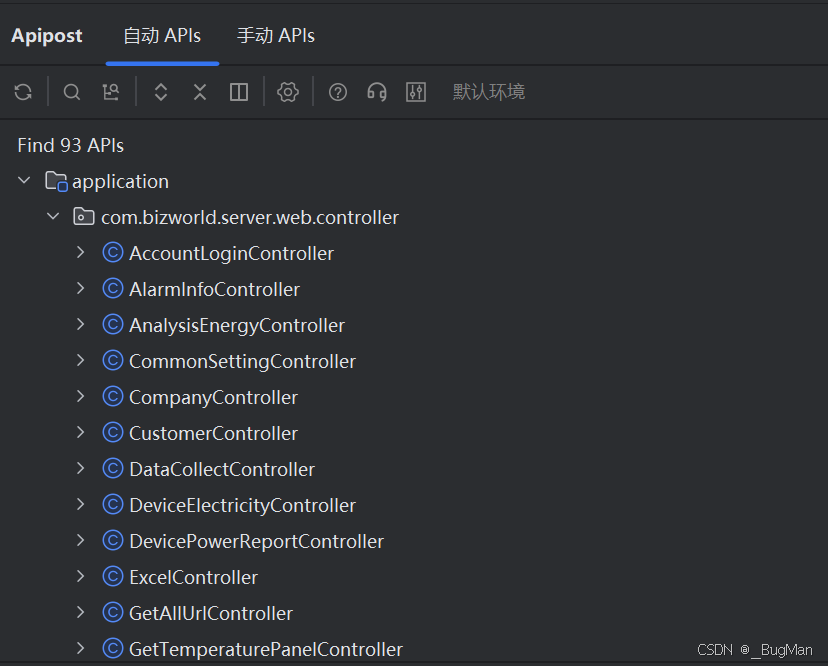Select the 默认环境 environment label
This screenshot has width=828, height=666.
pyautogui.click(x=489, y=92)
